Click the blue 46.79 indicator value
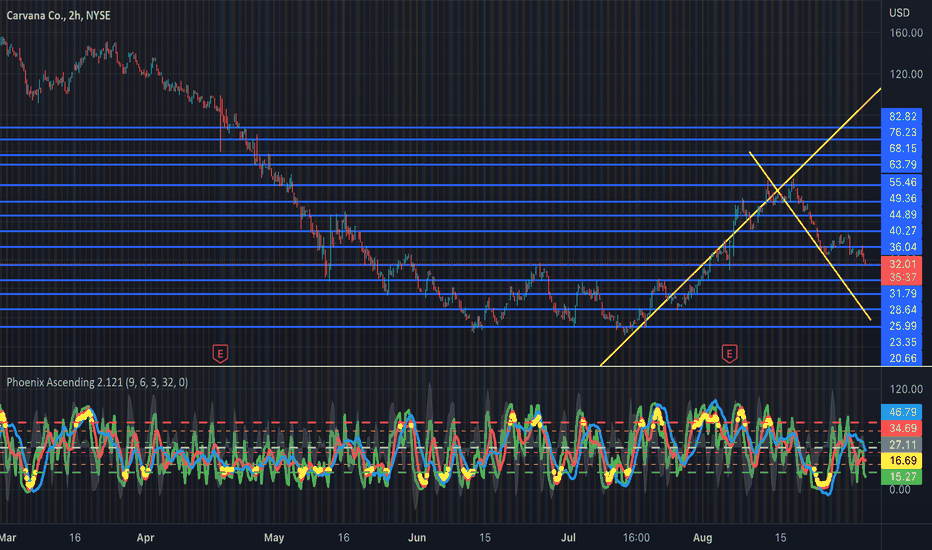 [x=902, y=412]
